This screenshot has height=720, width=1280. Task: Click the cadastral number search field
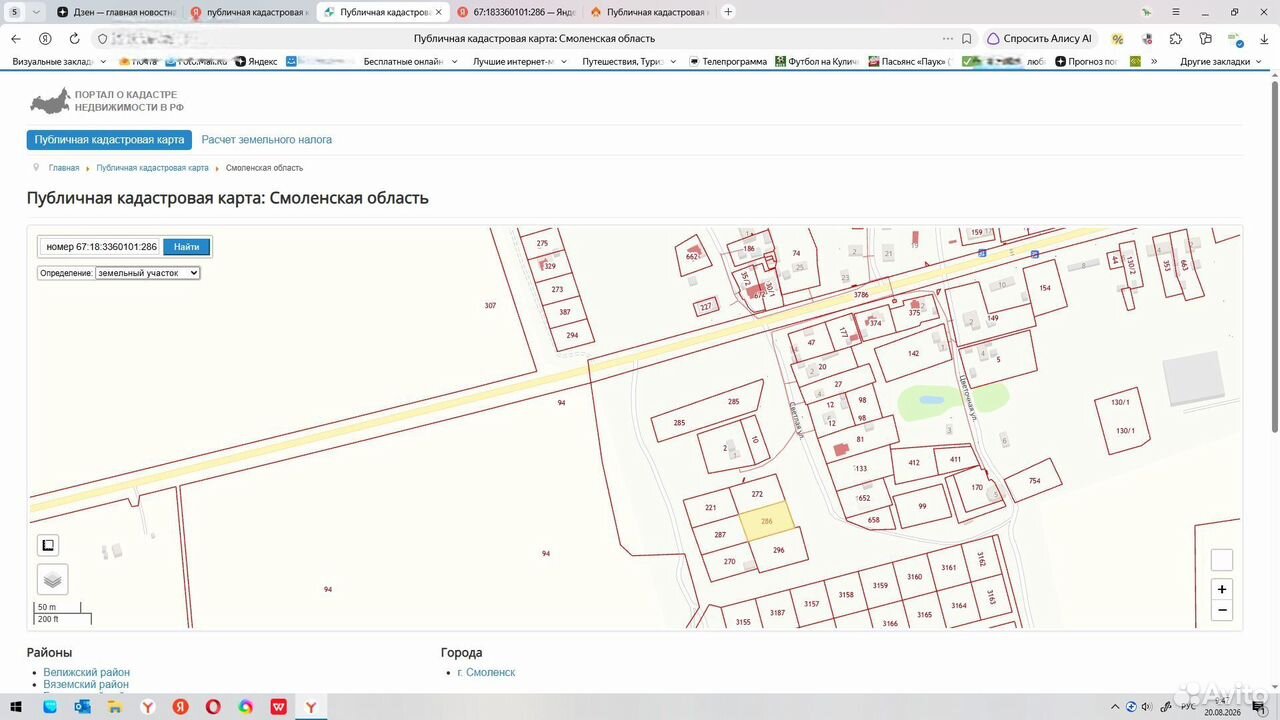point(101,247)
